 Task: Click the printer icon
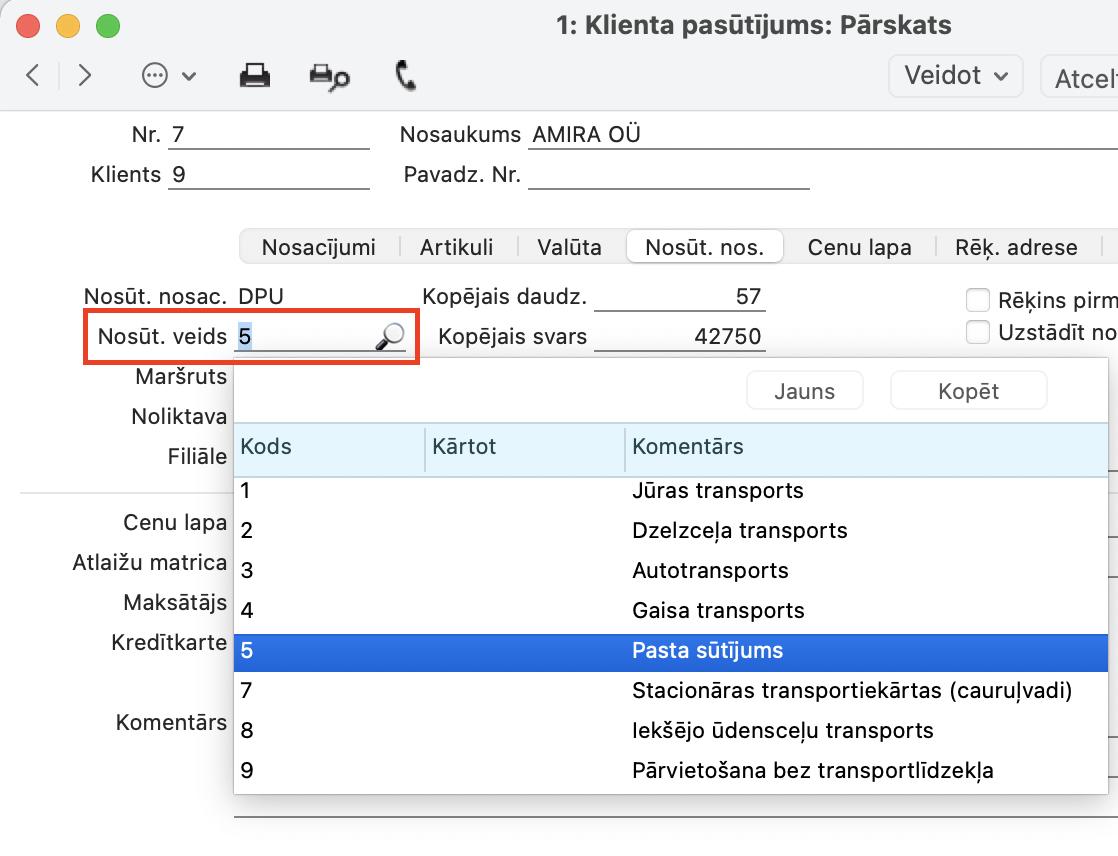click(255, 76)
